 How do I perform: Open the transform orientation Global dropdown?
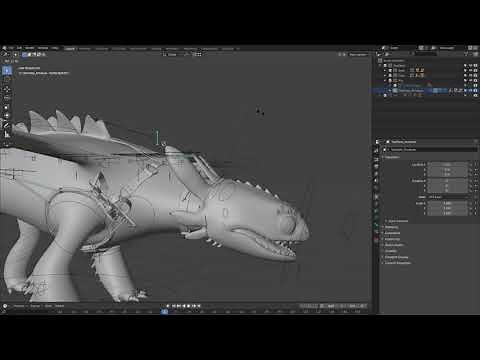pyautogui.click(x=172, y=54)
